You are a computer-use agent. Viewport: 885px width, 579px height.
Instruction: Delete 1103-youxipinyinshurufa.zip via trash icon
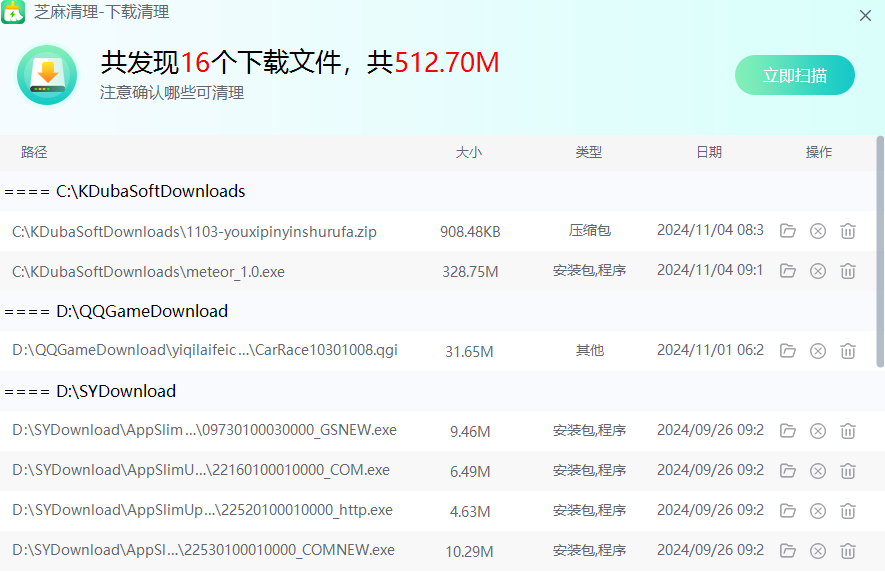tap(848, 231)
